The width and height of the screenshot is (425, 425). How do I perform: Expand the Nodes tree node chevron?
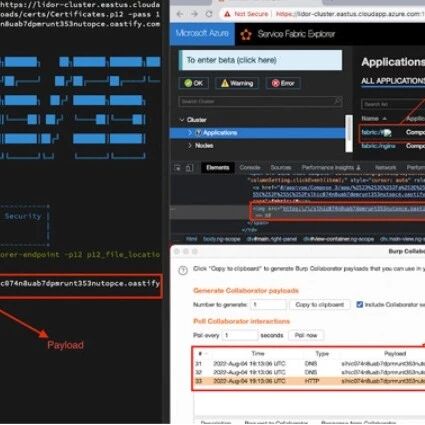click(190, 146)
